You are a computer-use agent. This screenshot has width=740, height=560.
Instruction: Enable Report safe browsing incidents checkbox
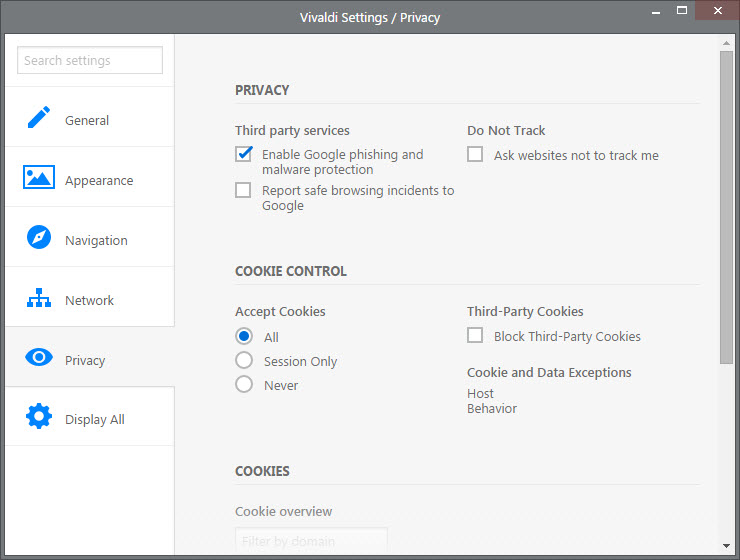tap(243, 190)
